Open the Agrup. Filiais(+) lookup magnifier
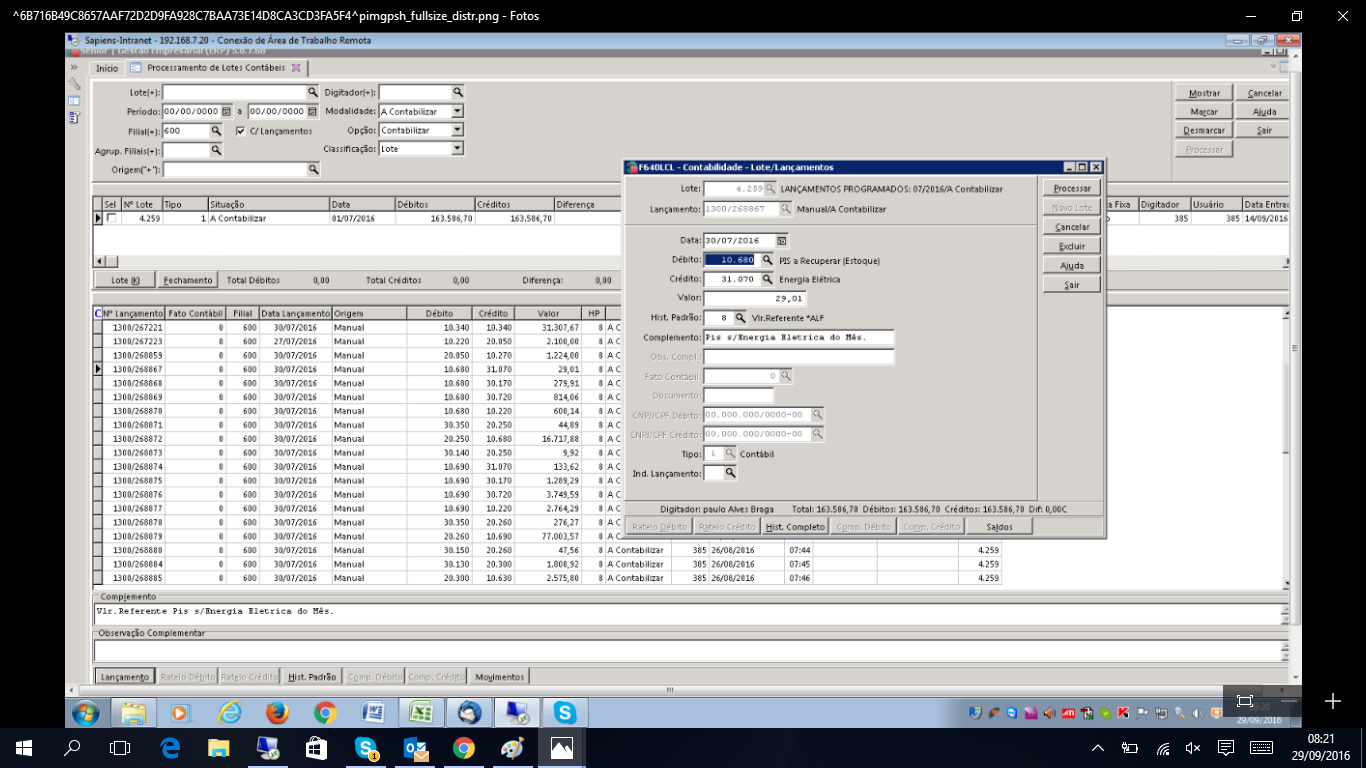This screenshot has width=1366, height=768. click(x=215, y=150)
